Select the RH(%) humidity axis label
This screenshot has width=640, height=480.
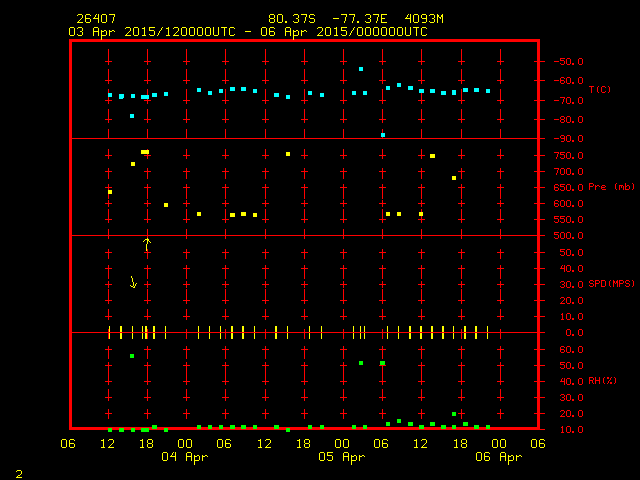[600, 381]
